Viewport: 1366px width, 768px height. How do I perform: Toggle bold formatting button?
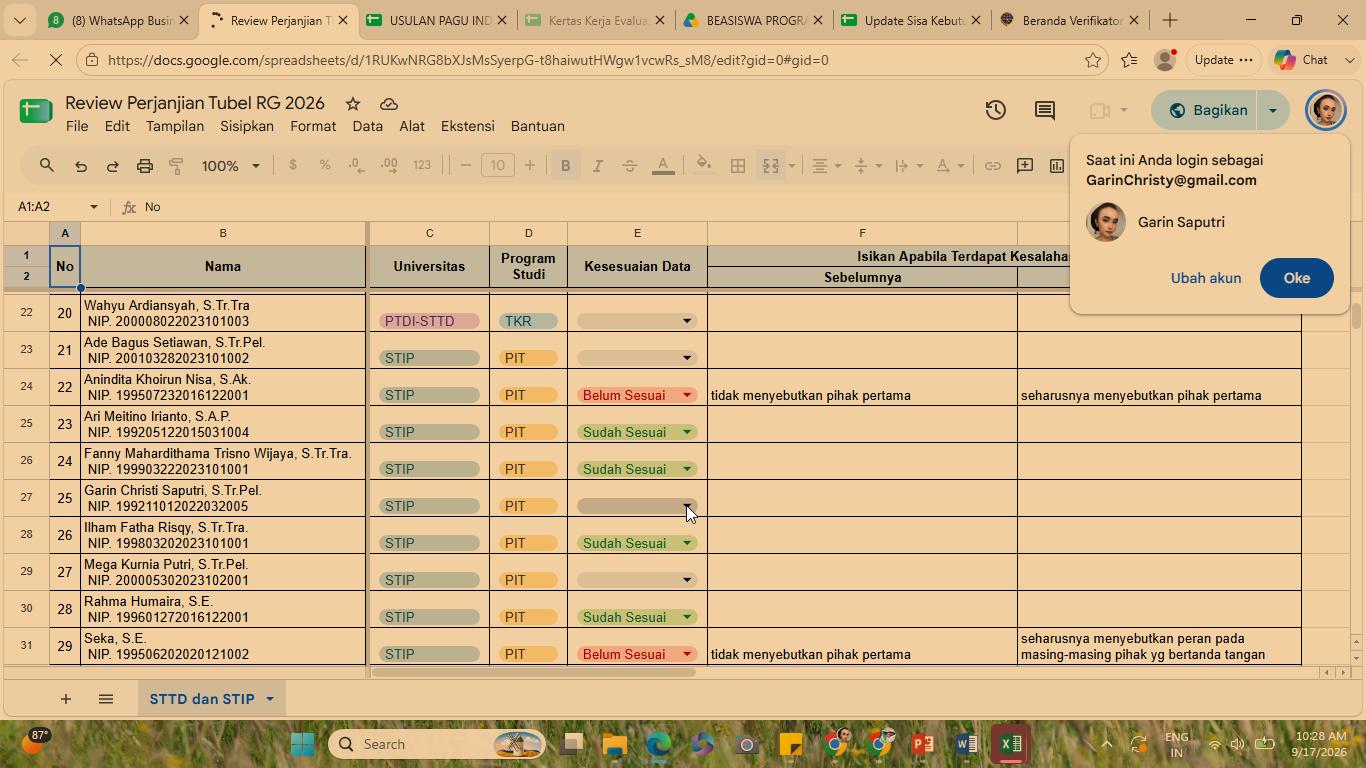(x=565, y=166)
